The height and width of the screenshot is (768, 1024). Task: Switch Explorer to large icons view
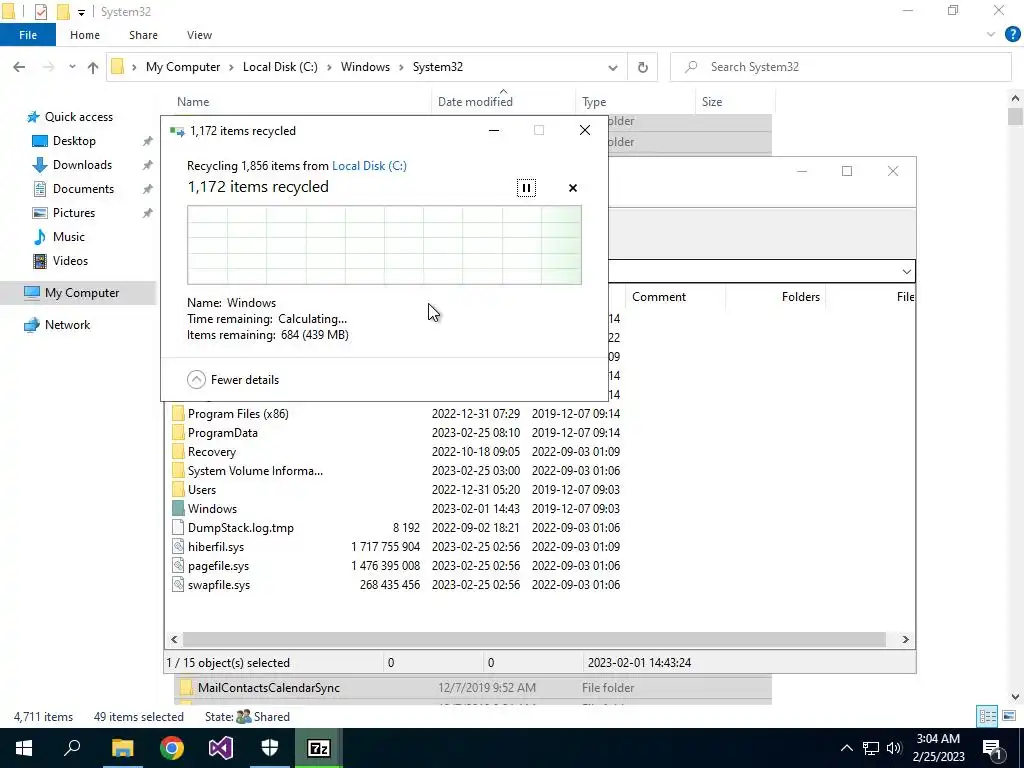point(1009,716)
